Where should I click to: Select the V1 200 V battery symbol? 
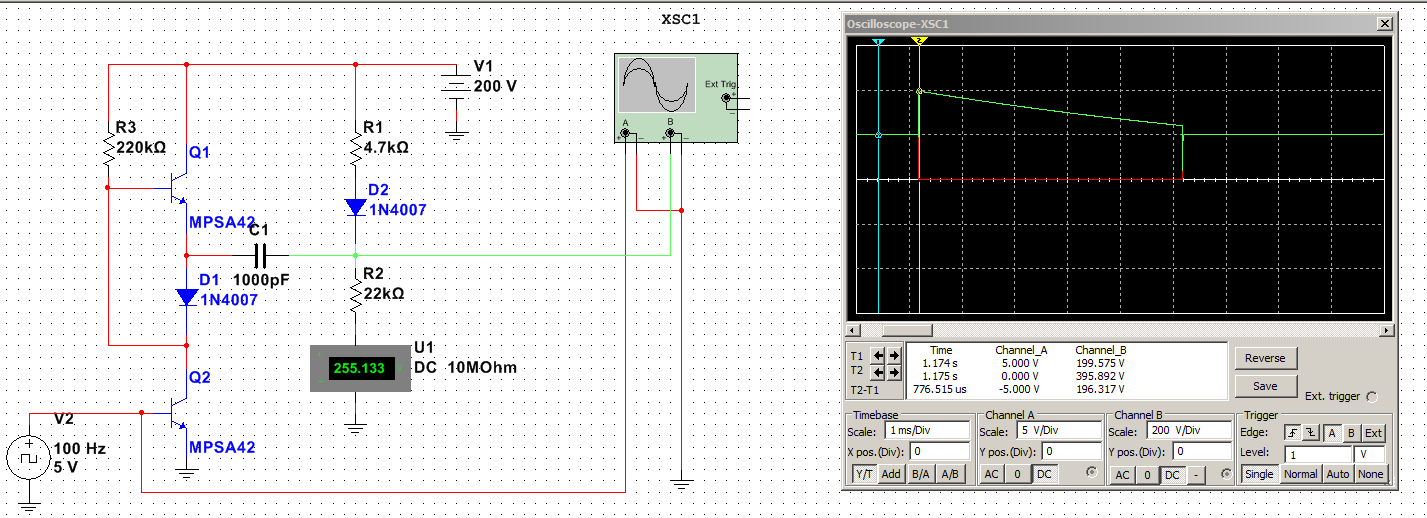(x=456, y=87)
